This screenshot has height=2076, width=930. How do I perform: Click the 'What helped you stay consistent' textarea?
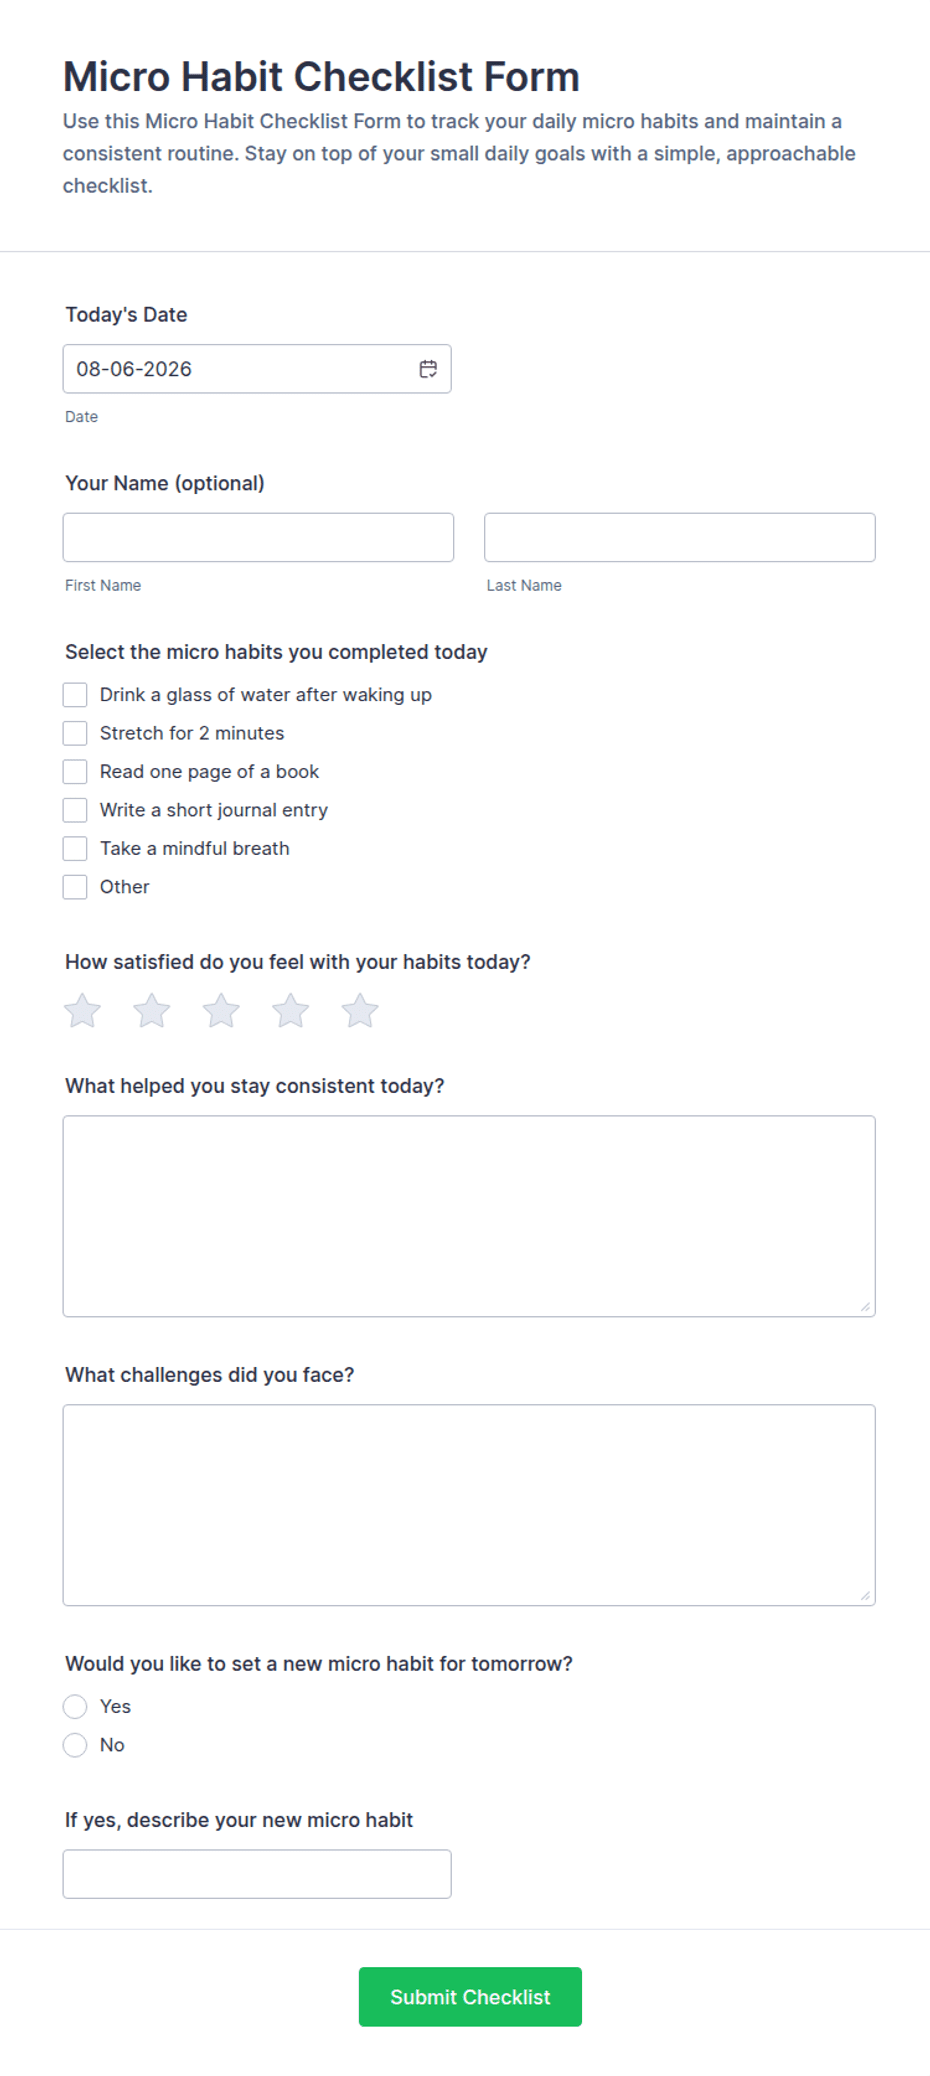click(x=469, y=1216)
